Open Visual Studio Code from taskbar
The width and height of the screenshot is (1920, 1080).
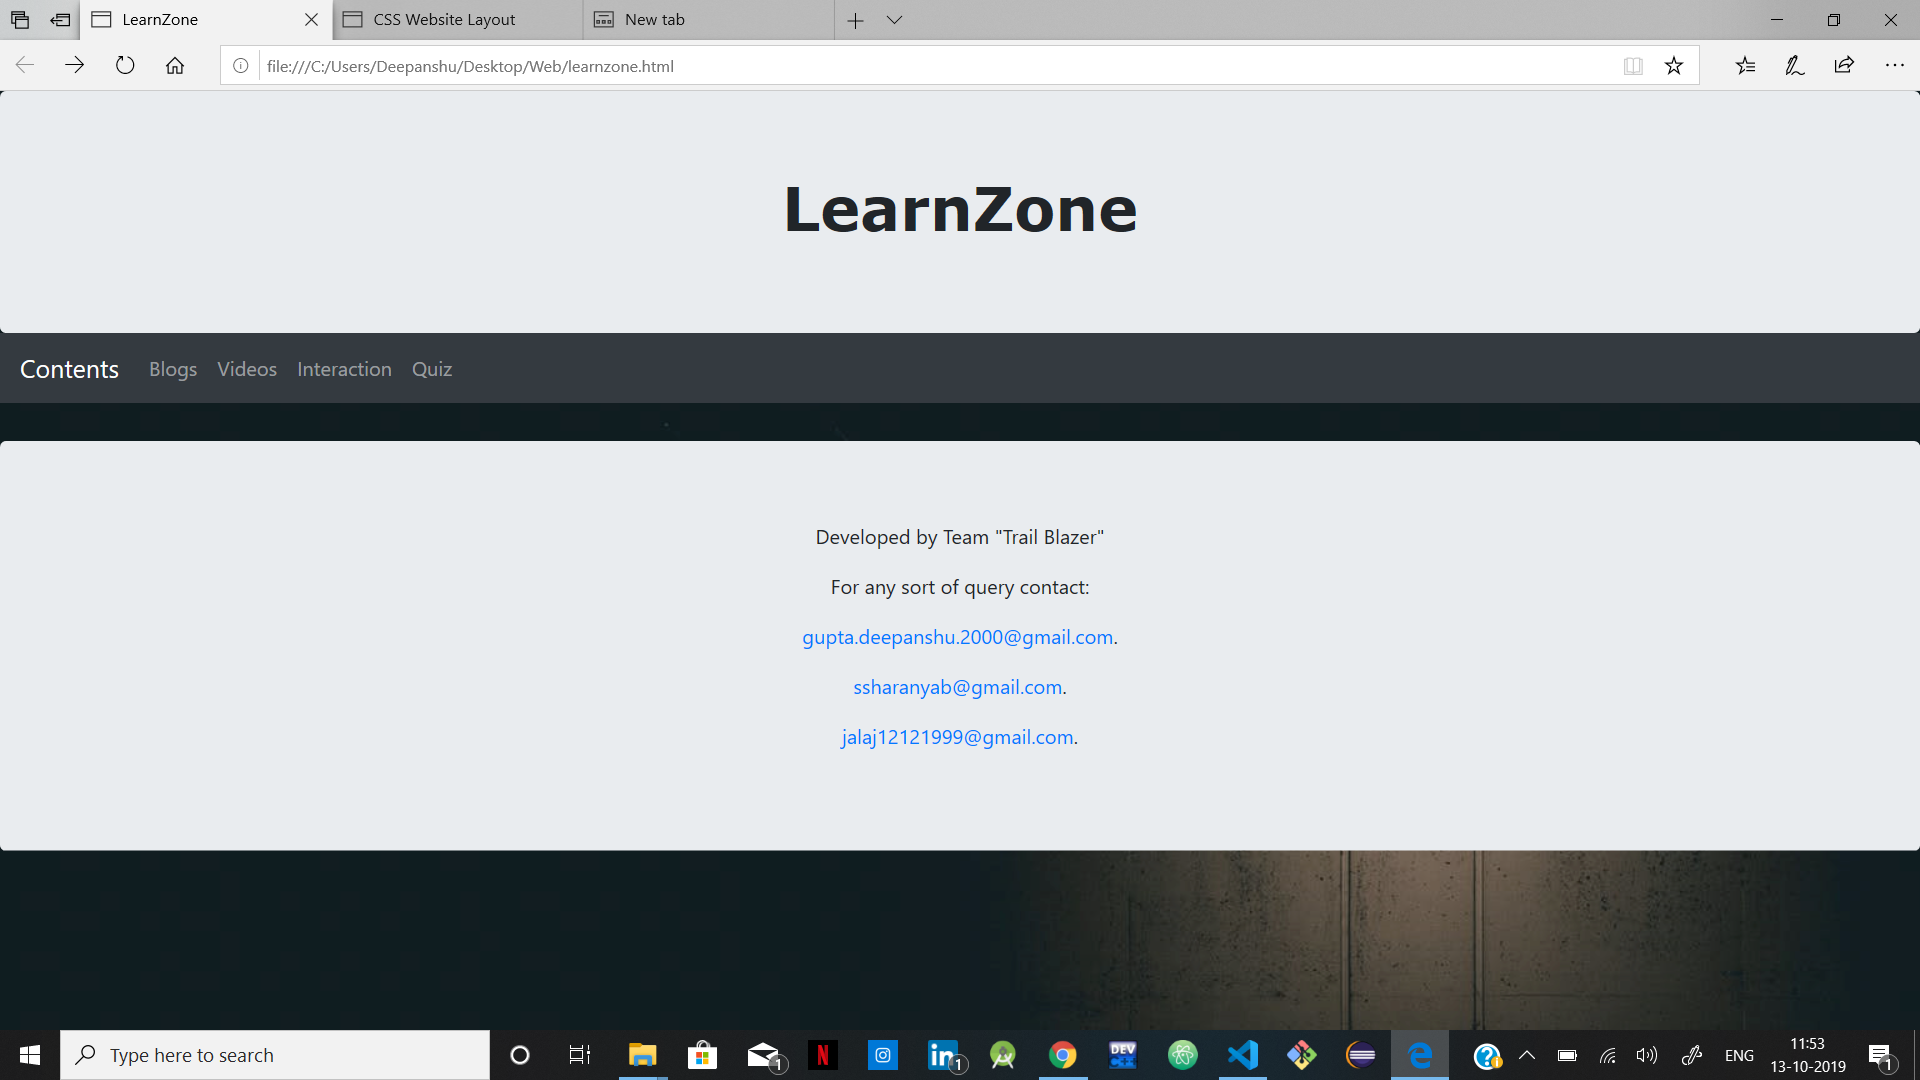coord(1242,1055)
